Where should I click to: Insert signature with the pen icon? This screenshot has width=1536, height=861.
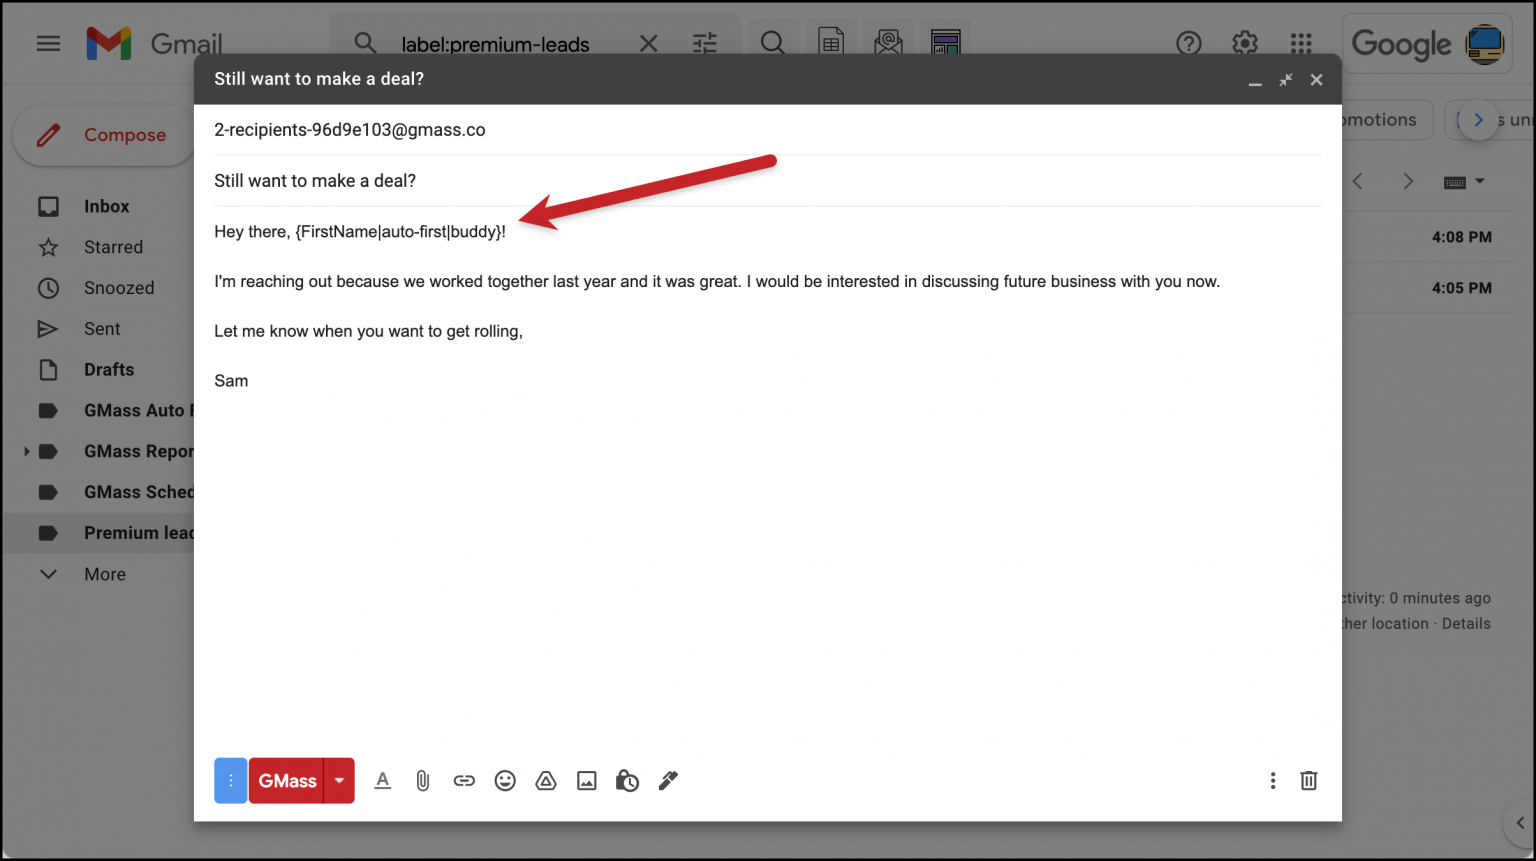click(668, 780)
